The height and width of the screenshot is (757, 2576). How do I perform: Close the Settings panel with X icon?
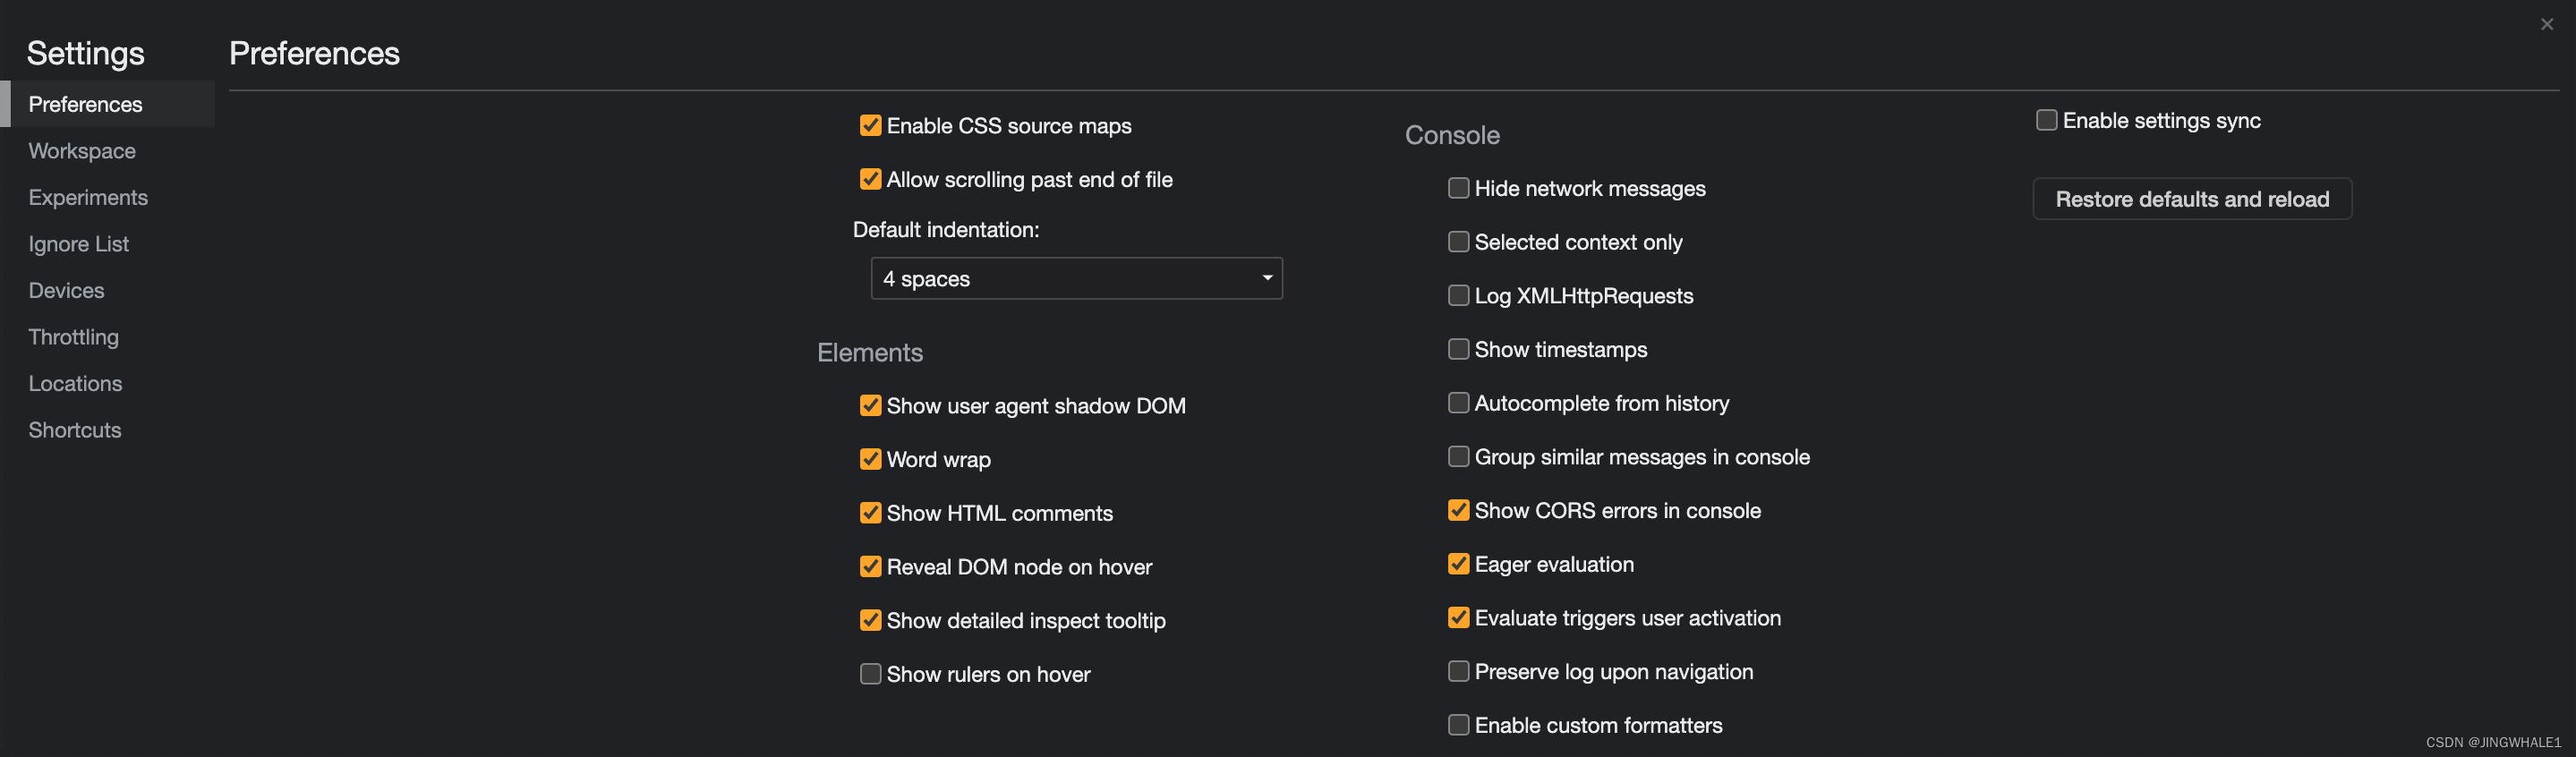2546,24
